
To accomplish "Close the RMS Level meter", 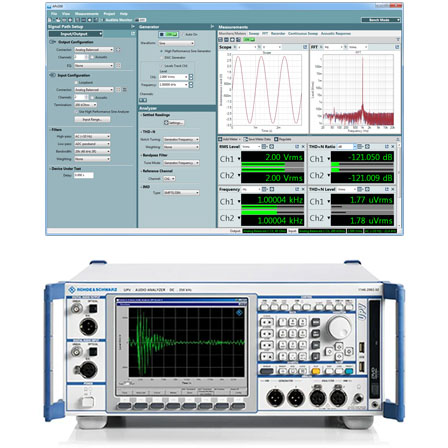I will tap(303, 147).
